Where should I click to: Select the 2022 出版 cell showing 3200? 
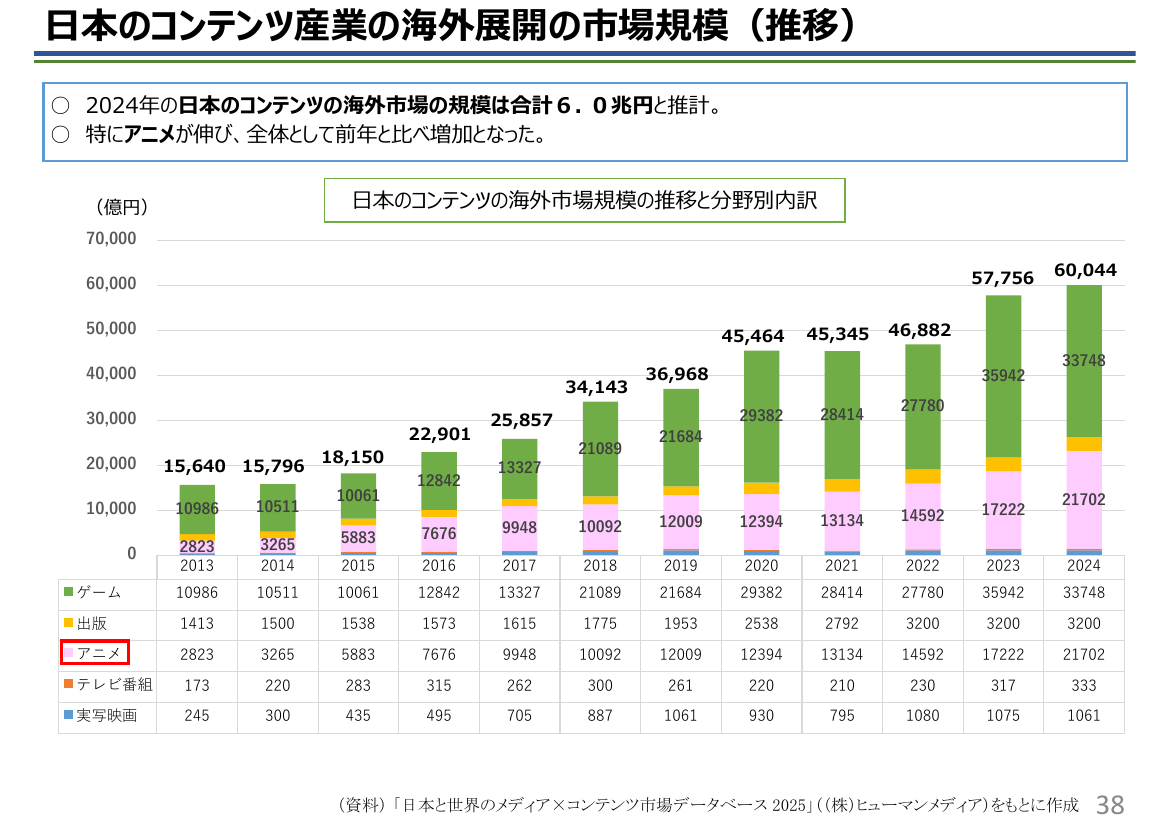pos(922,623)
